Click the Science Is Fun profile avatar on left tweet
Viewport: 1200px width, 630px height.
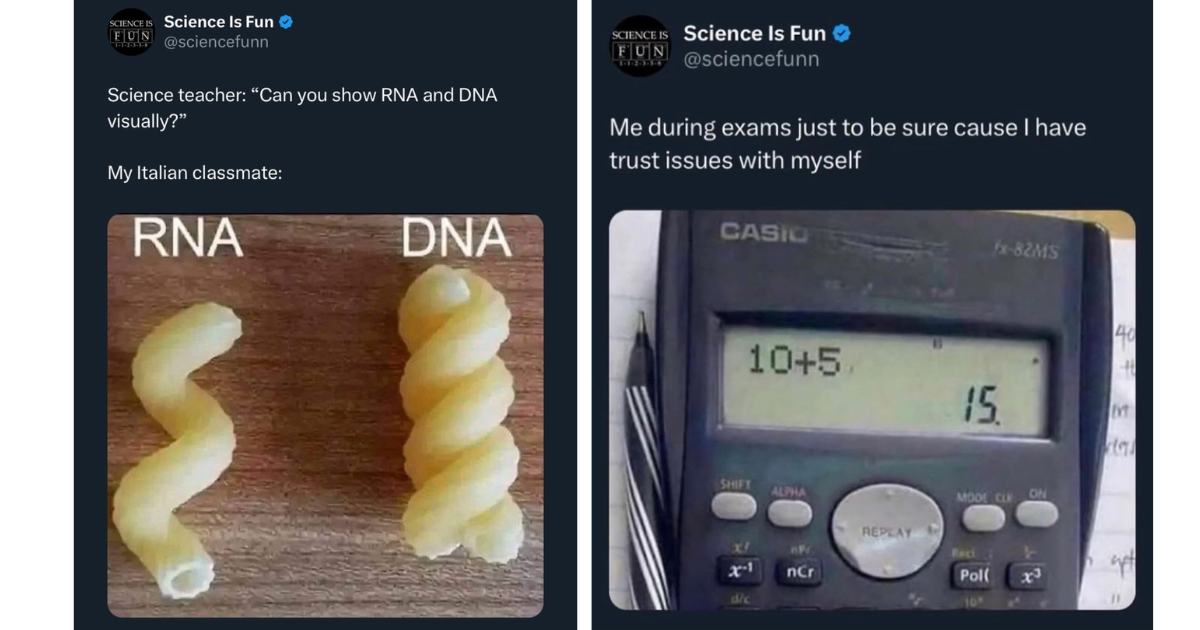[x=131, y=31]
